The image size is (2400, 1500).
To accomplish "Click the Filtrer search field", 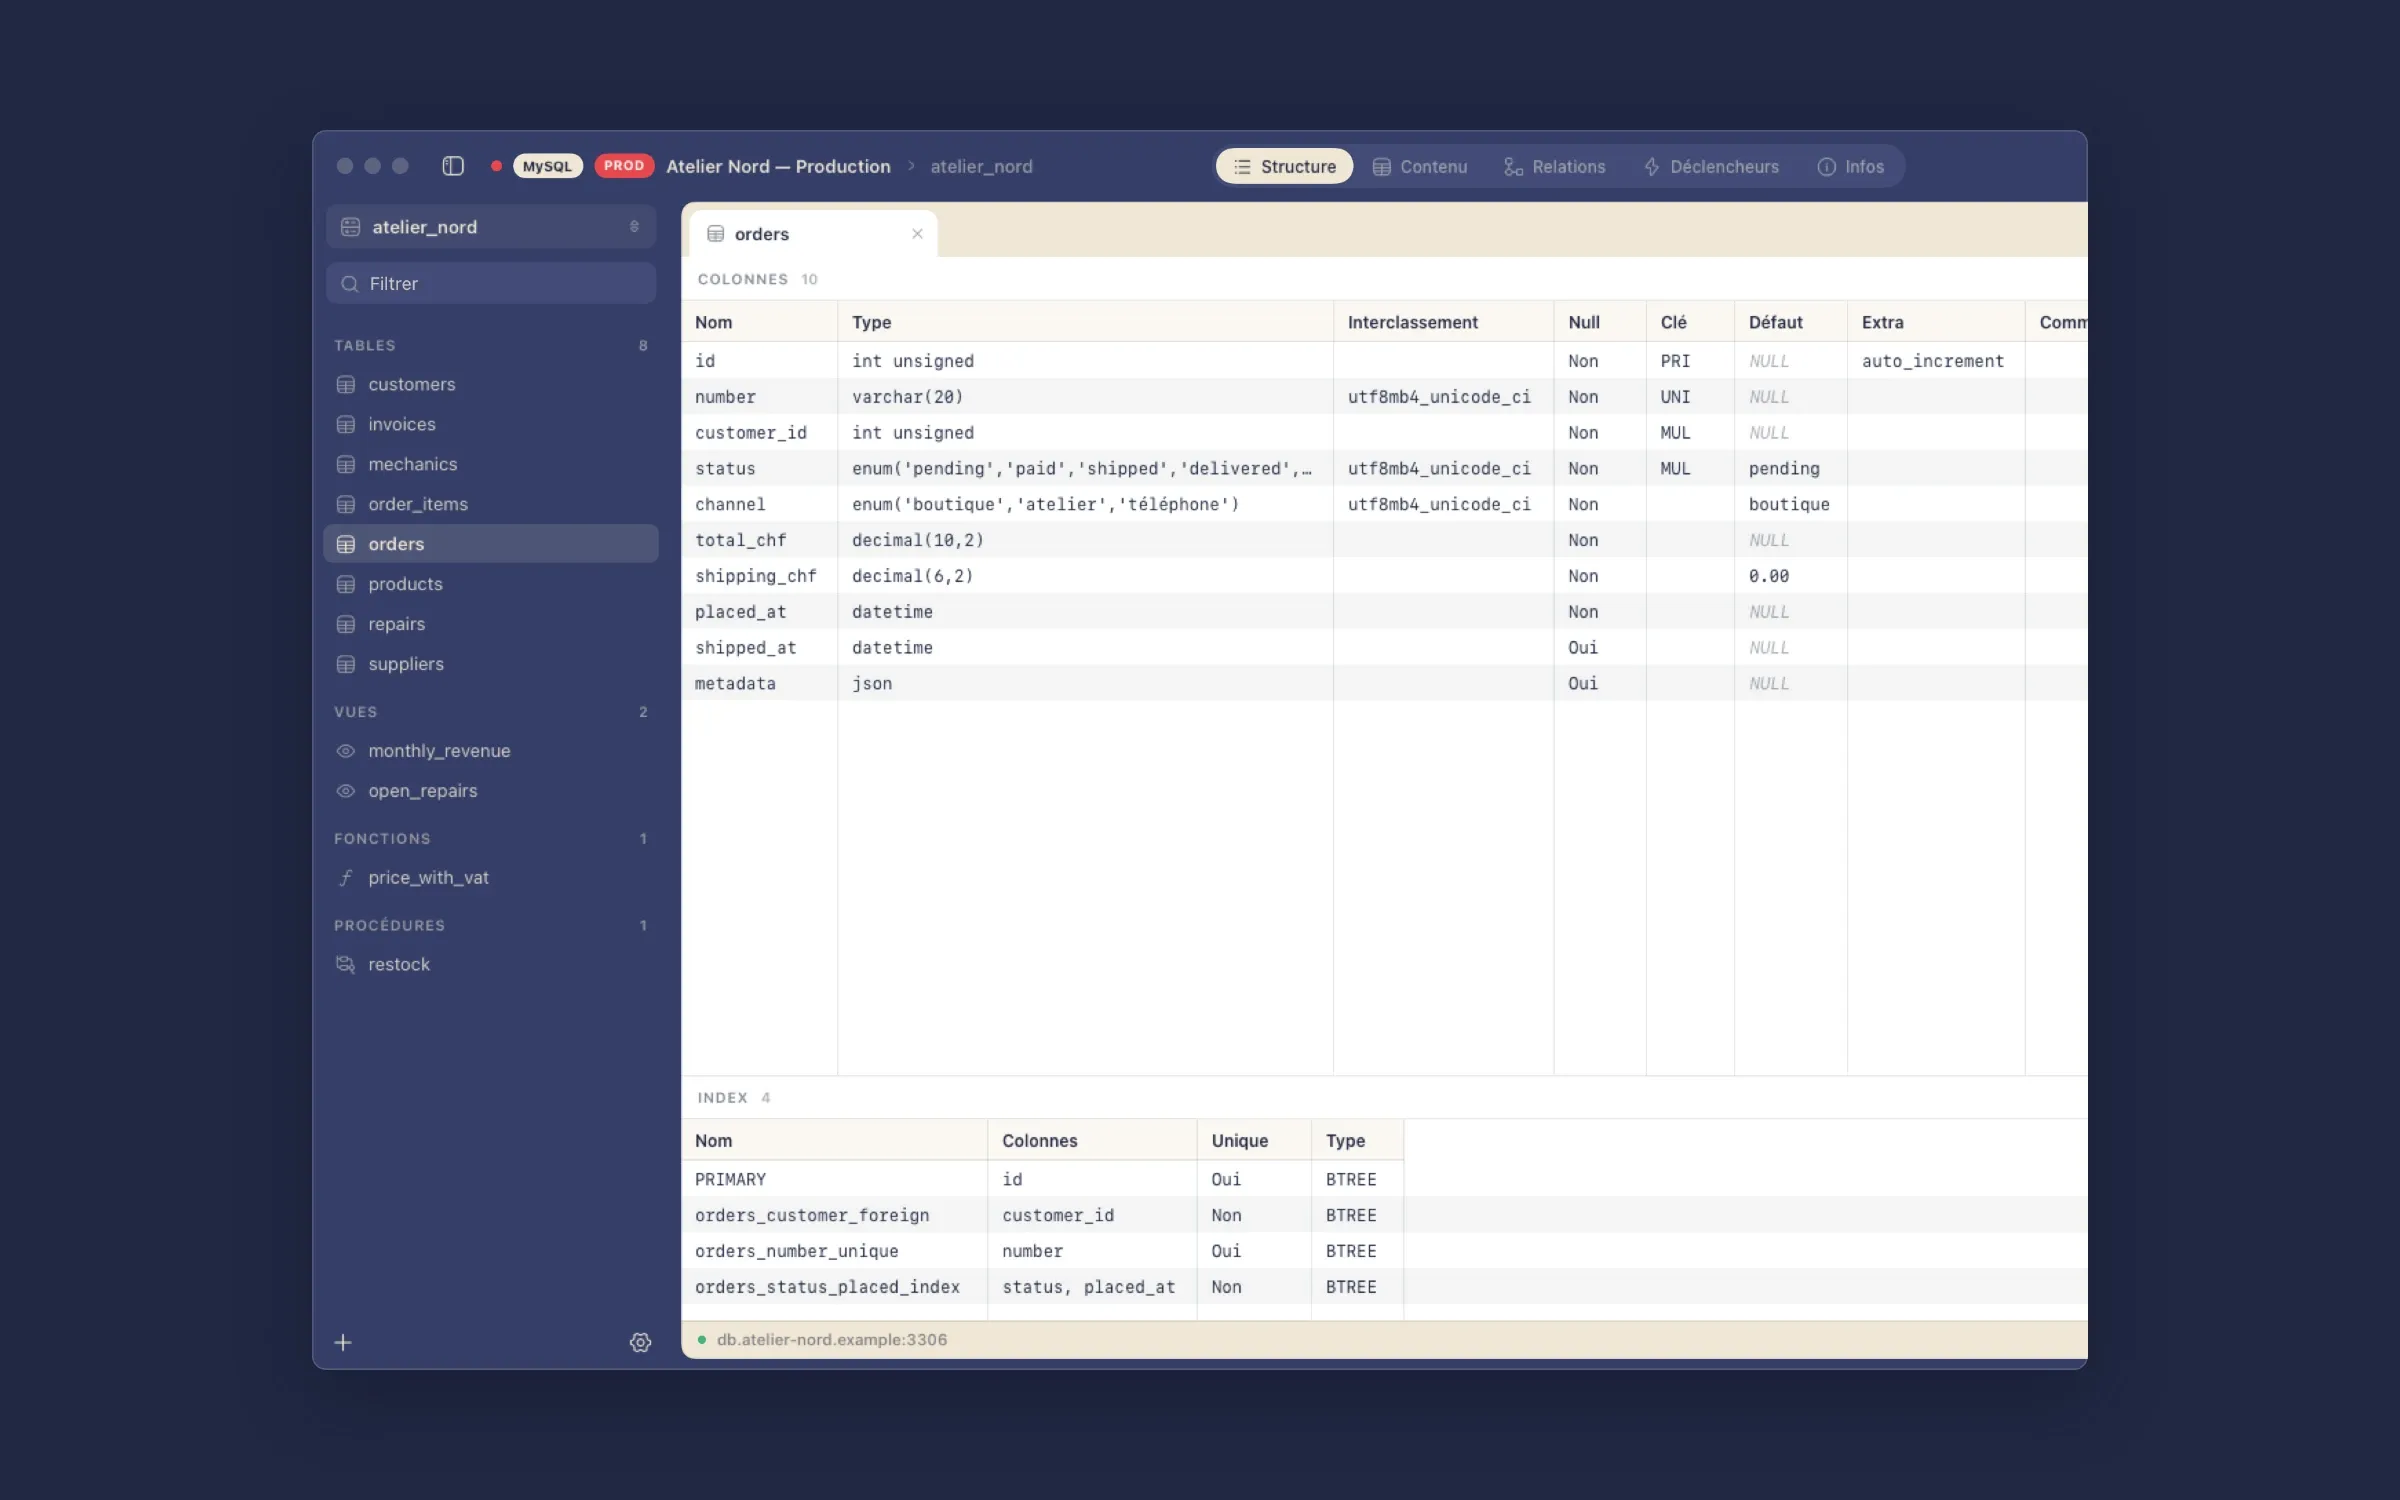I will (491, 284).
